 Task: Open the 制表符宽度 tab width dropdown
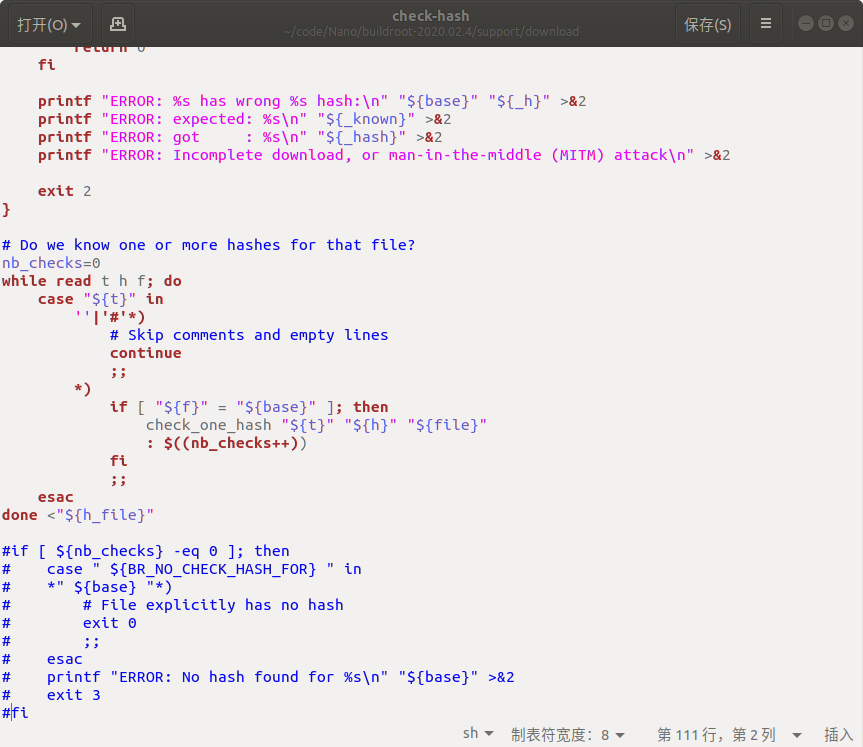pos(568,733)
